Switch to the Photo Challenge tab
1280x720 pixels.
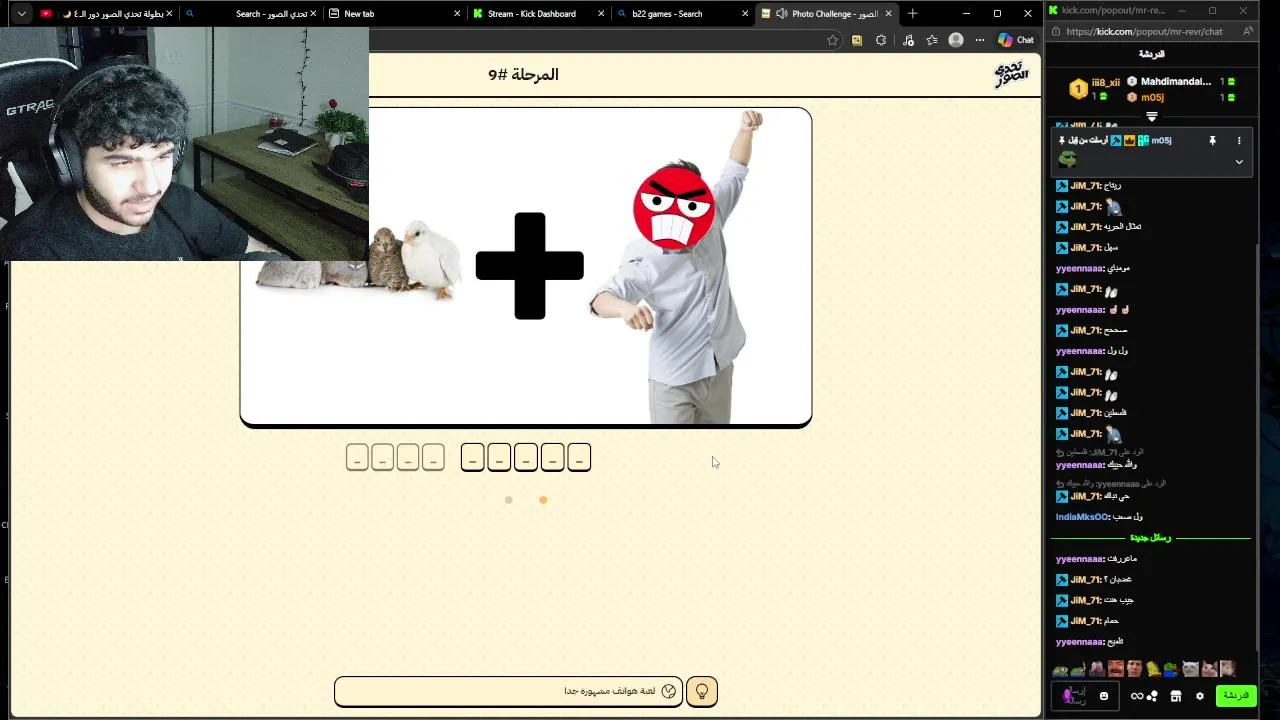click(827, 14)
